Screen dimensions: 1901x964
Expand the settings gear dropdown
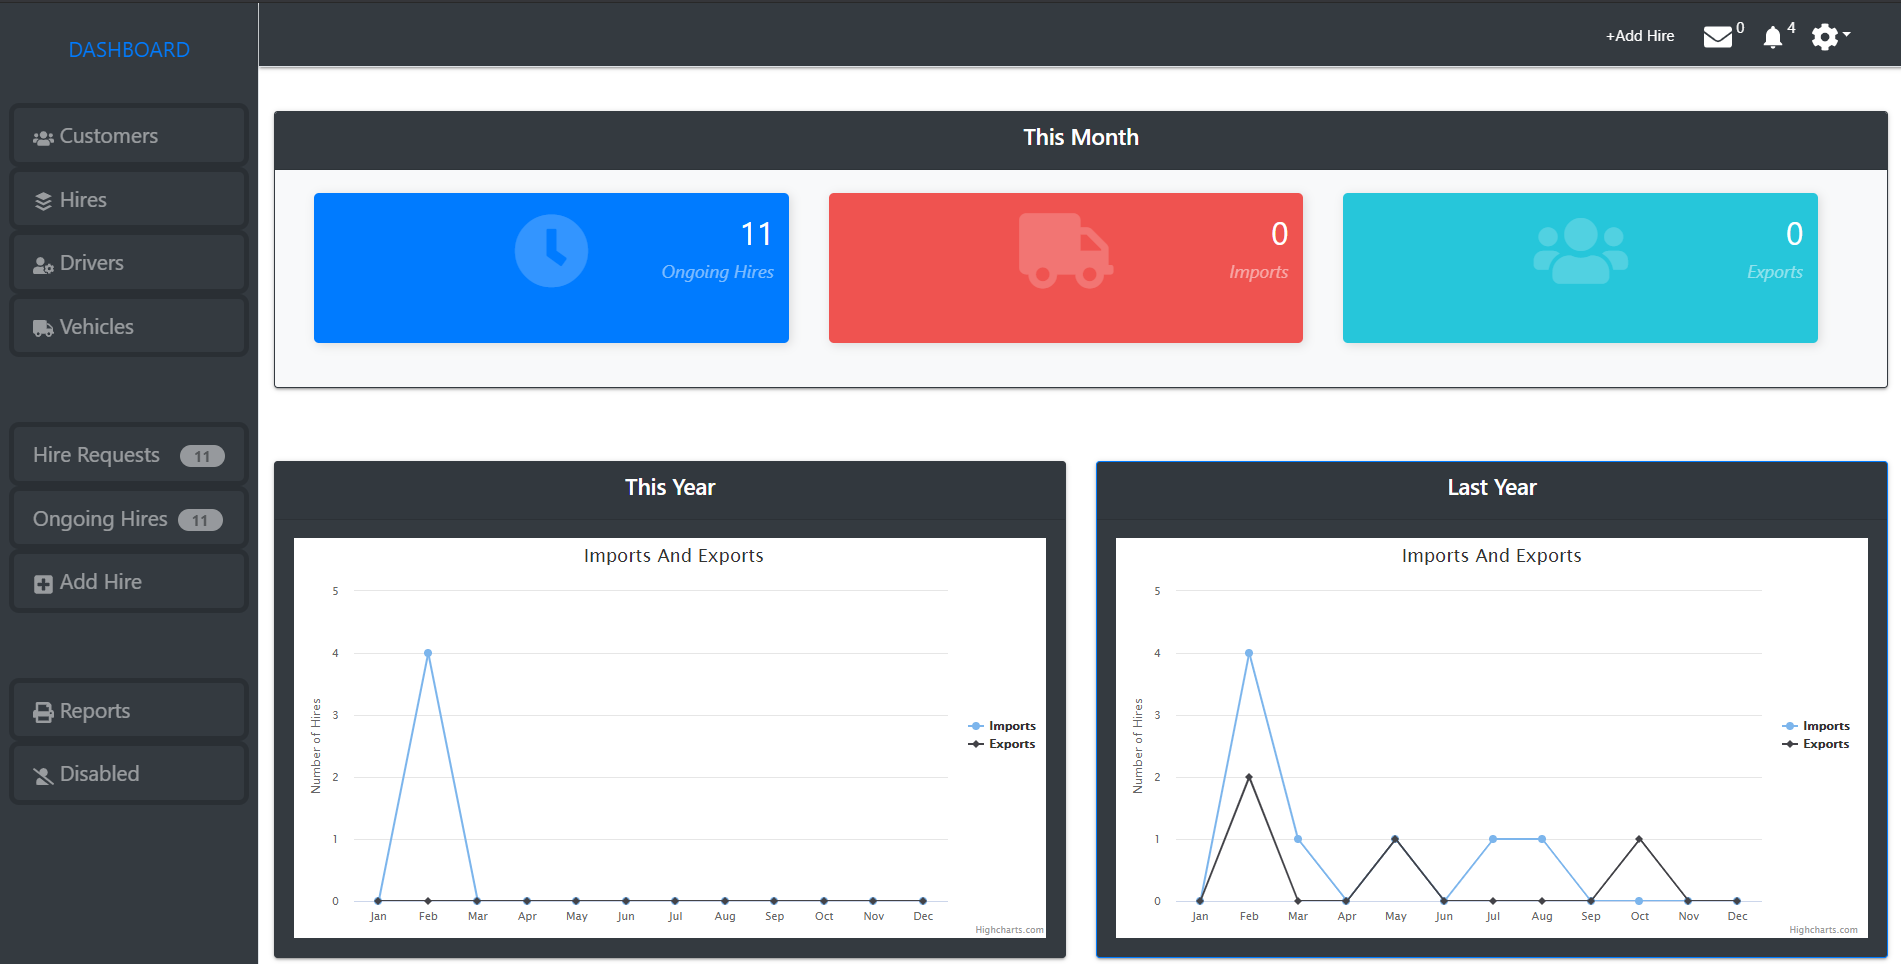pyautogui.click(x=1830, y=37)
